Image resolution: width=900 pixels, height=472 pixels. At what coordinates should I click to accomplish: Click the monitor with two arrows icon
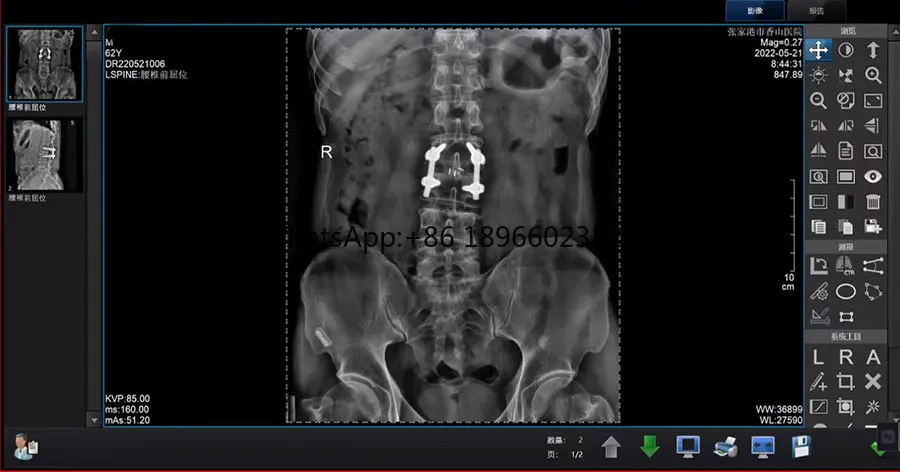coord(763,446)
